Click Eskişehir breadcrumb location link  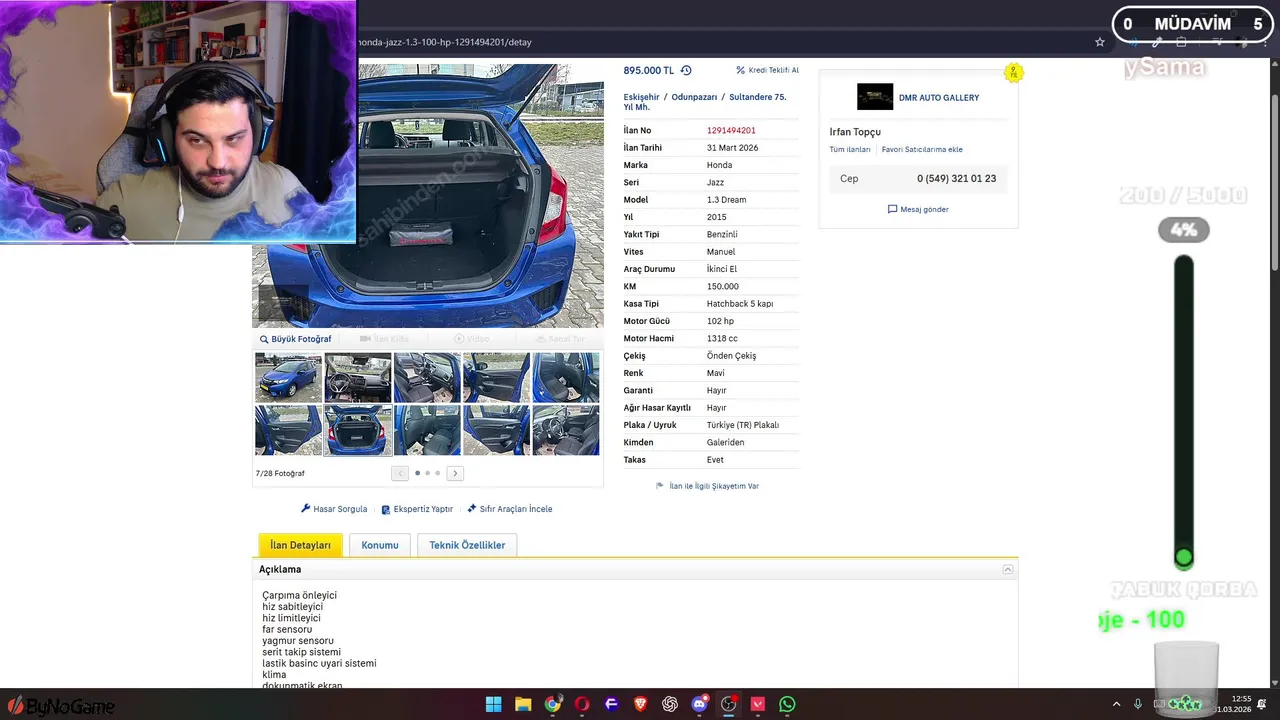coord(641,97)
